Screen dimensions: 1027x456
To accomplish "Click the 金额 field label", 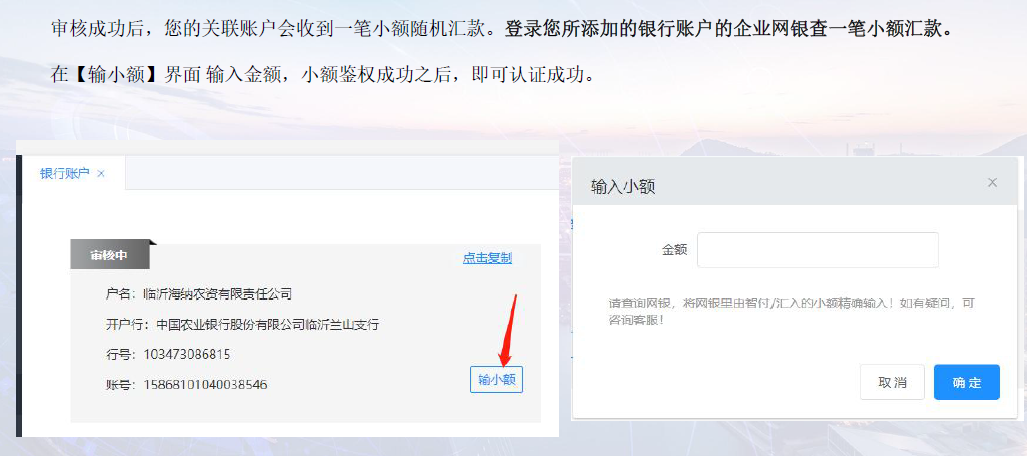I will 675,250.
